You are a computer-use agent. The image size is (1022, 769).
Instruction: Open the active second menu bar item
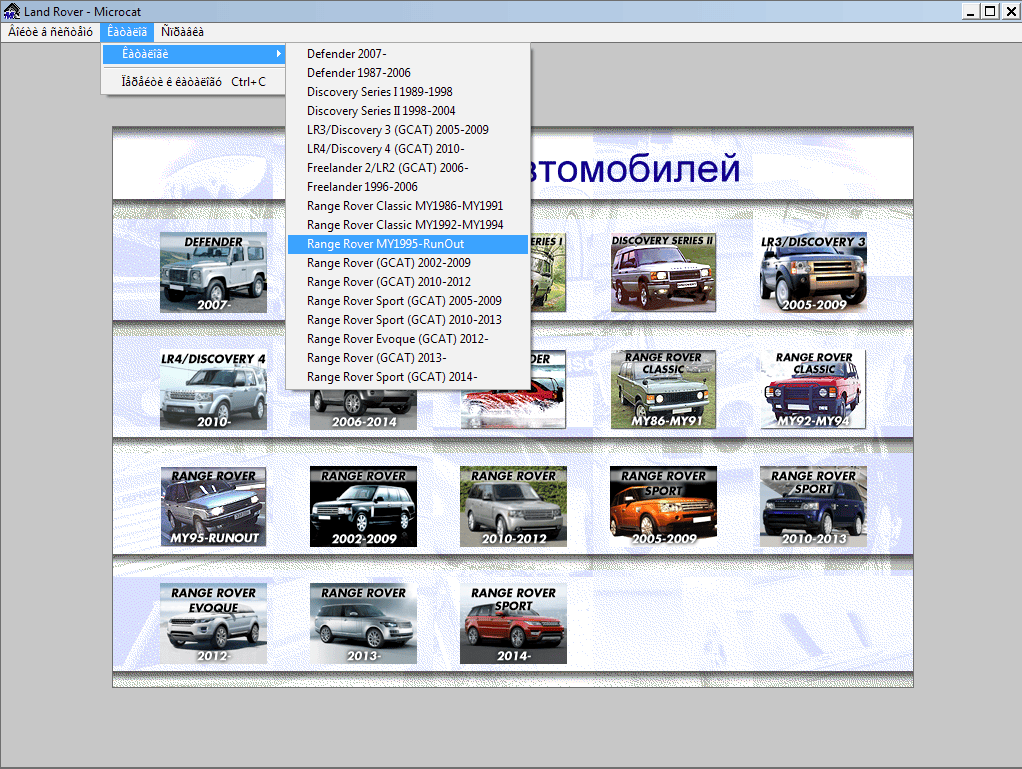pos(127,32)
